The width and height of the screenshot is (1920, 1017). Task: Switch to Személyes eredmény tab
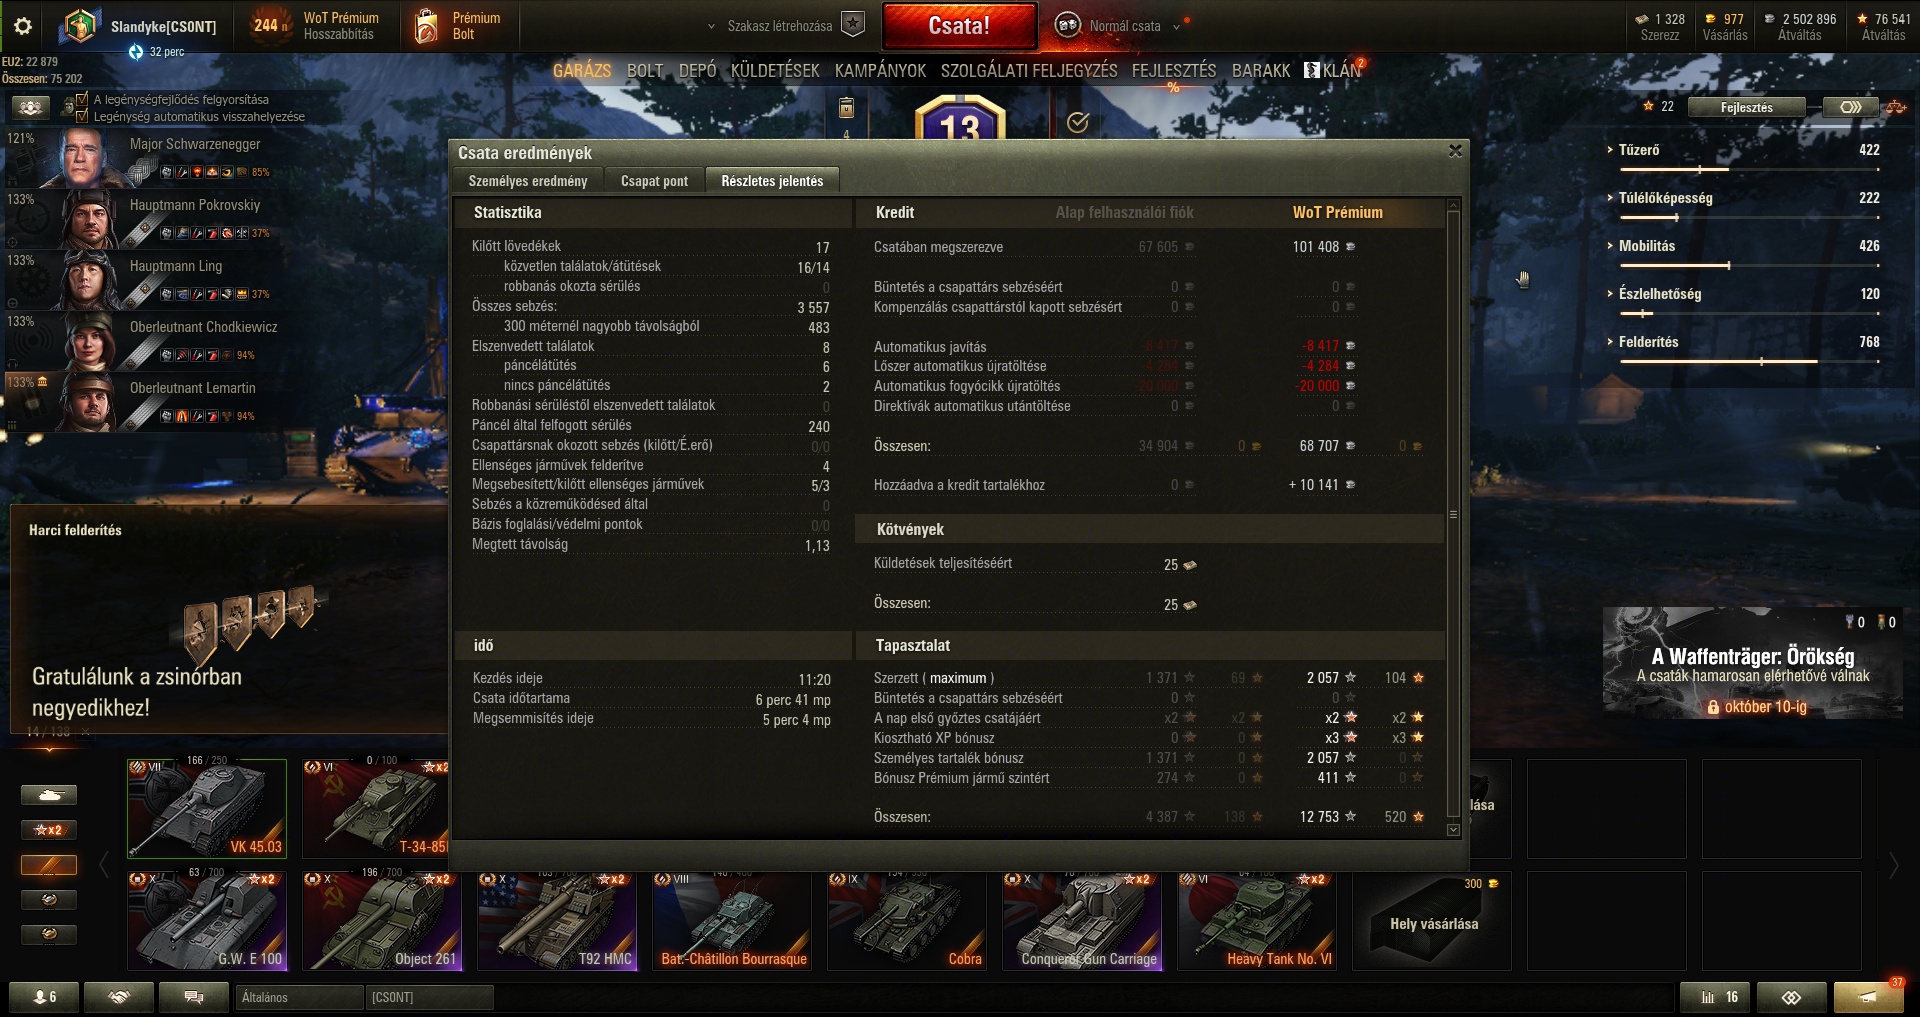coord(528,181)
